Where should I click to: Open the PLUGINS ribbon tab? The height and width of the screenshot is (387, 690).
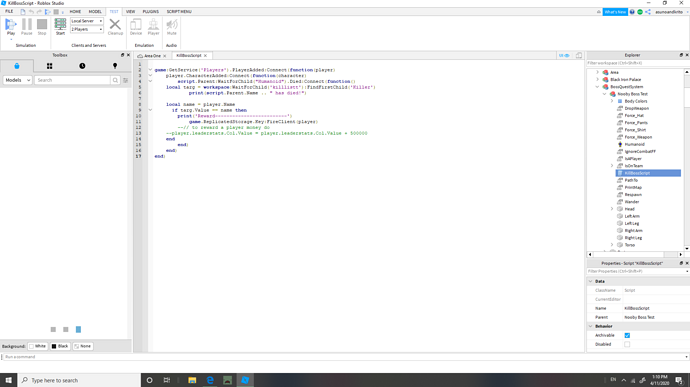coord(150,11)
